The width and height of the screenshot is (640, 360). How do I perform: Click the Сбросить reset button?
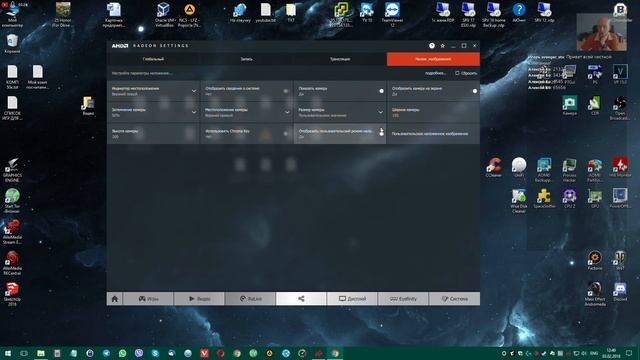point(466,73)
